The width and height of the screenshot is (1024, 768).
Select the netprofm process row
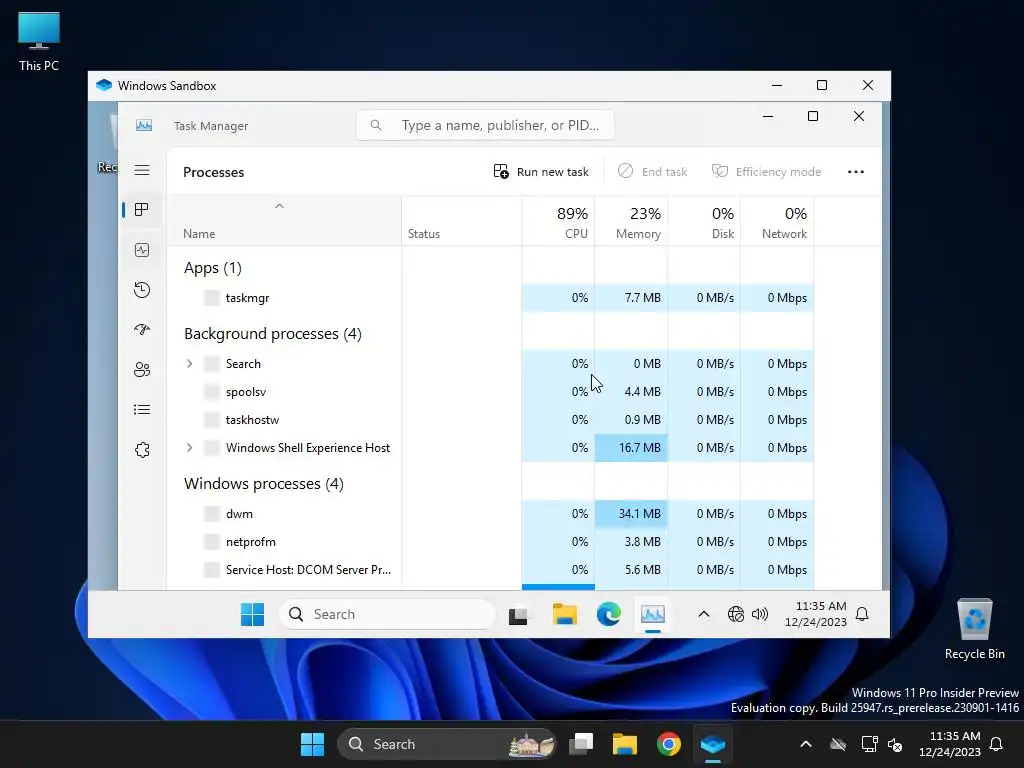(x=490, y=542)
